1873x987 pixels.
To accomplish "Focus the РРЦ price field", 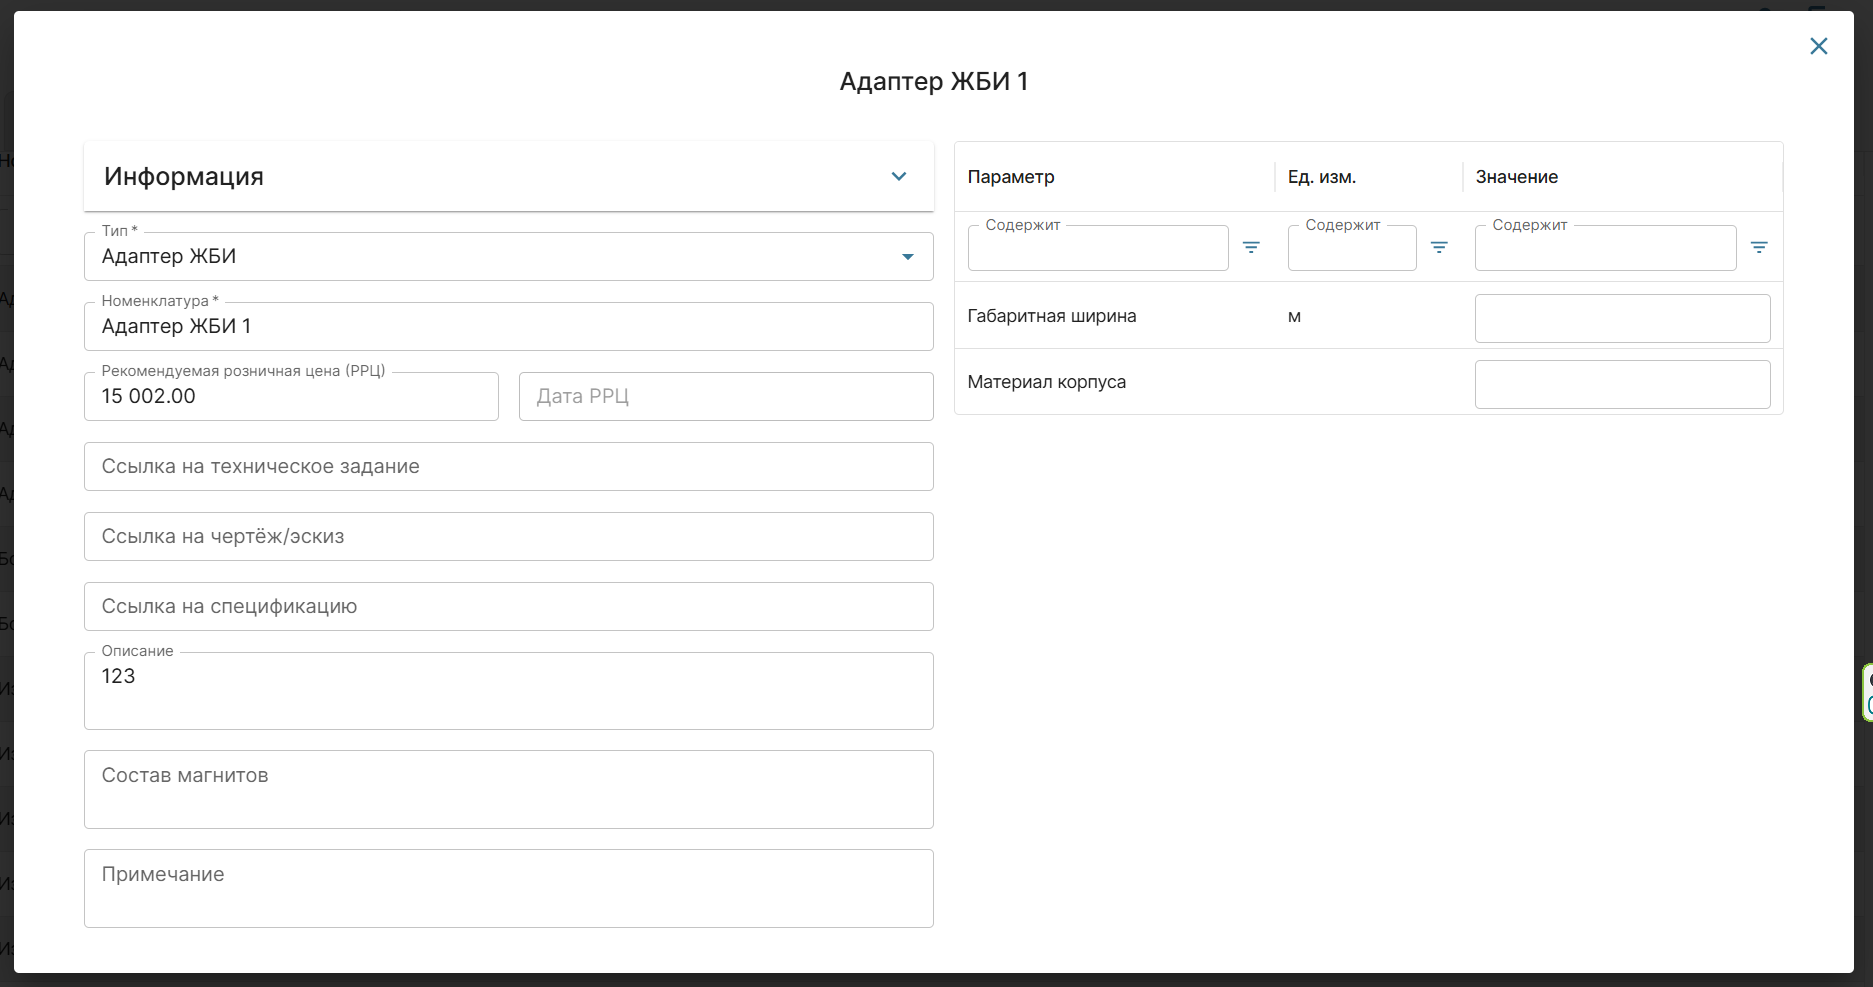I will 291,397.
